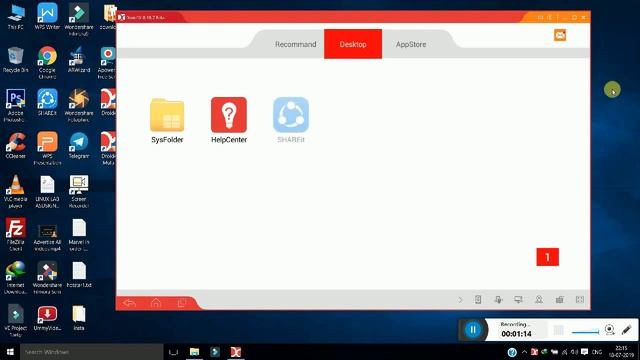Click the GPS location toolbar icon

coord(539,300)
